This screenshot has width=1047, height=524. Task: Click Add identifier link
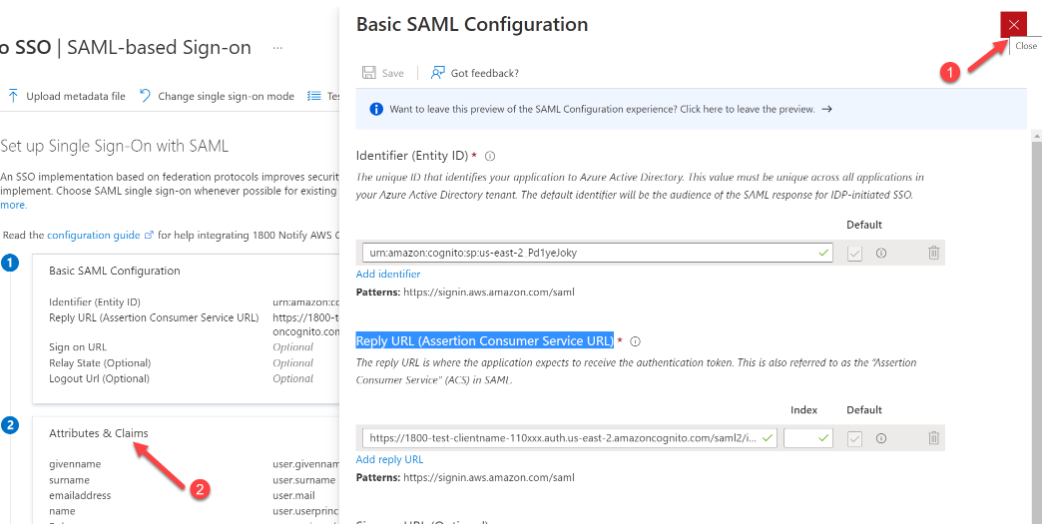(x=388, y=274)
